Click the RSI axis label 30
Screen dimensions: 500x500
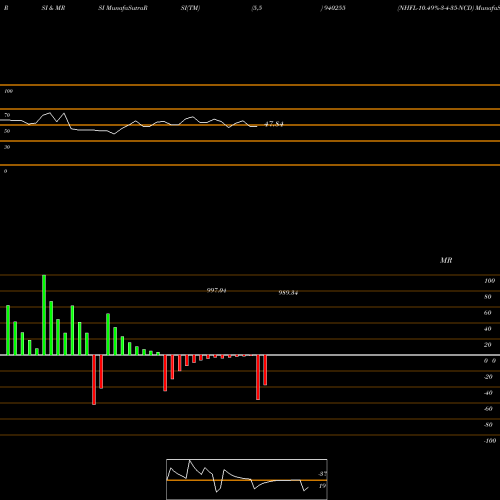7,147
